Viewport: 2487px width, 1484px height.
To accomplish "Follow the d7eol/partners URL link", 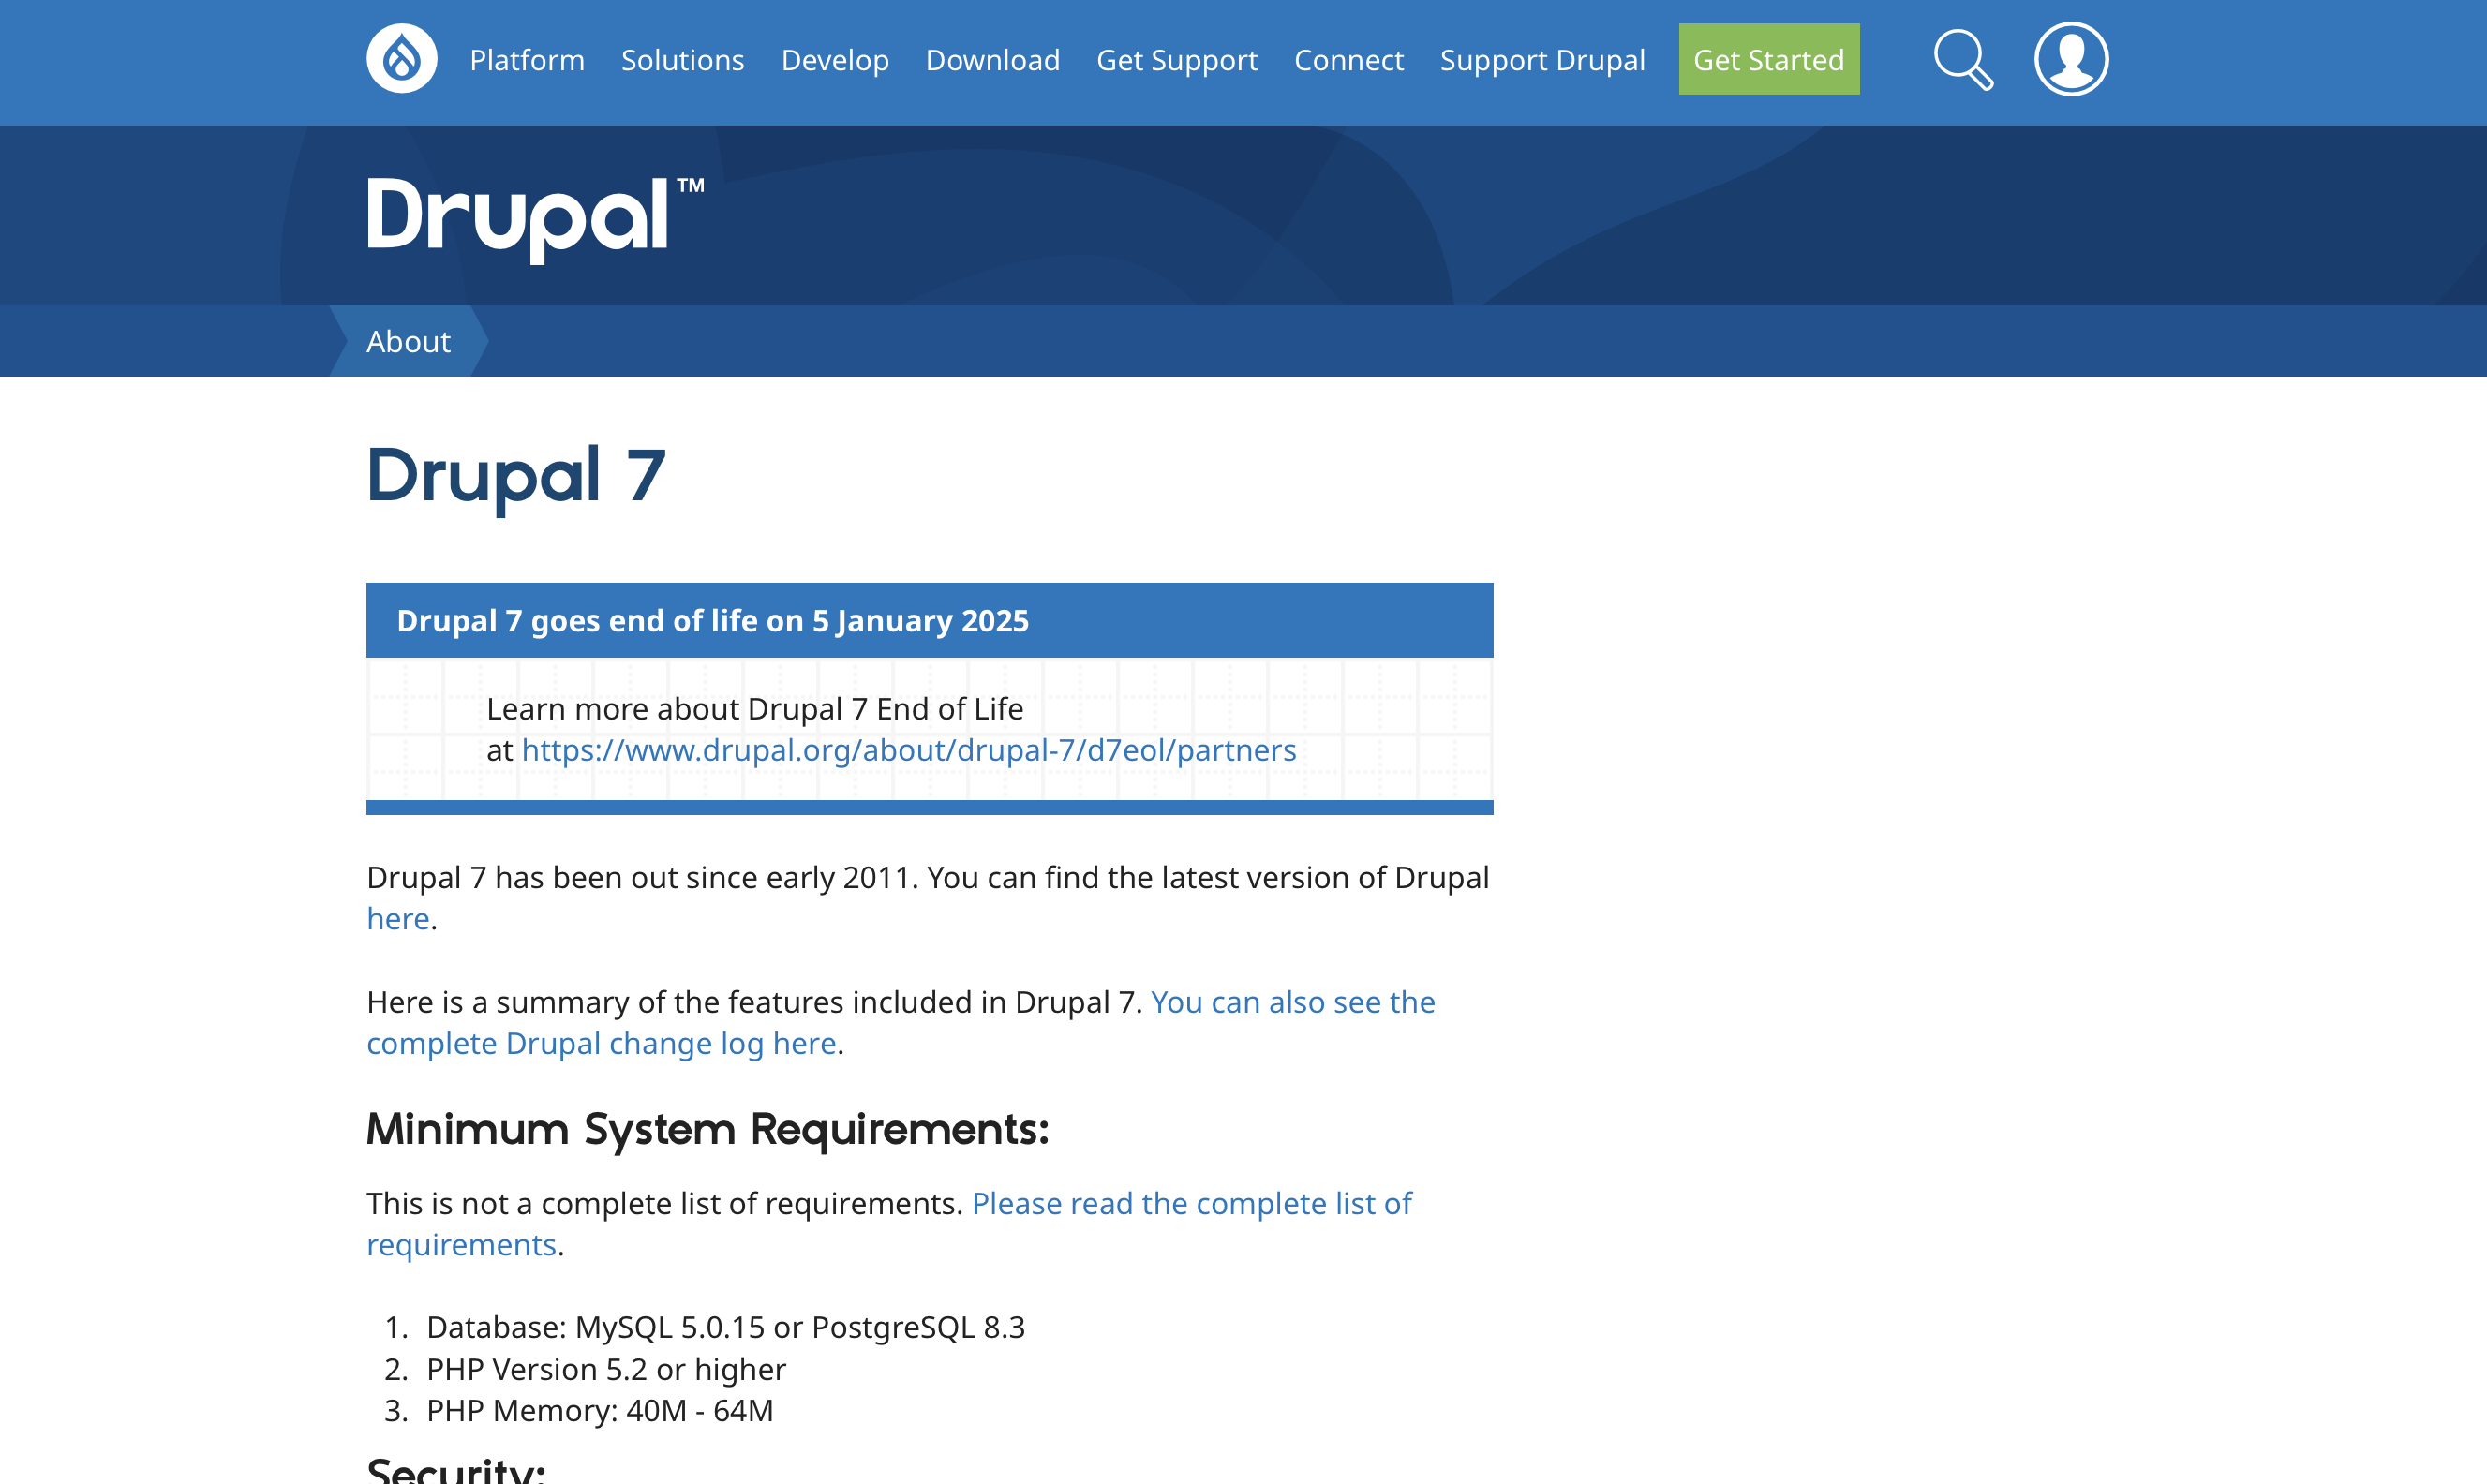I will [908, 750].
